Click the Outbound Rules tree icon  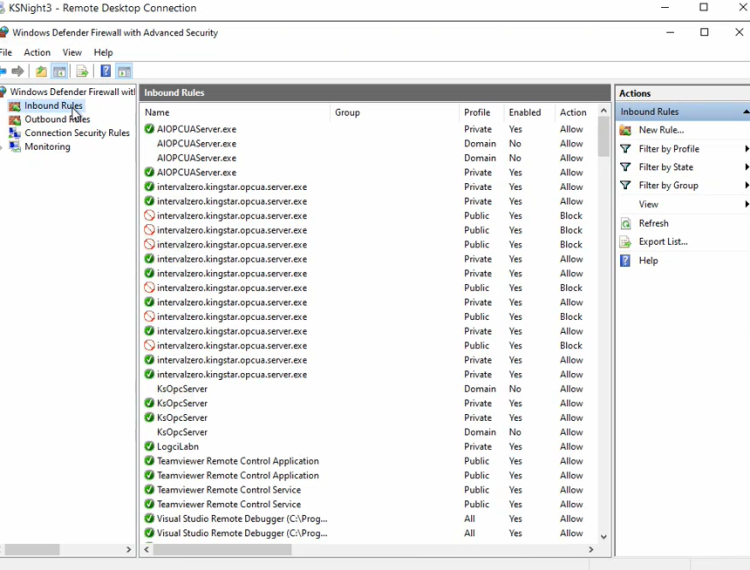coord(15,120)
